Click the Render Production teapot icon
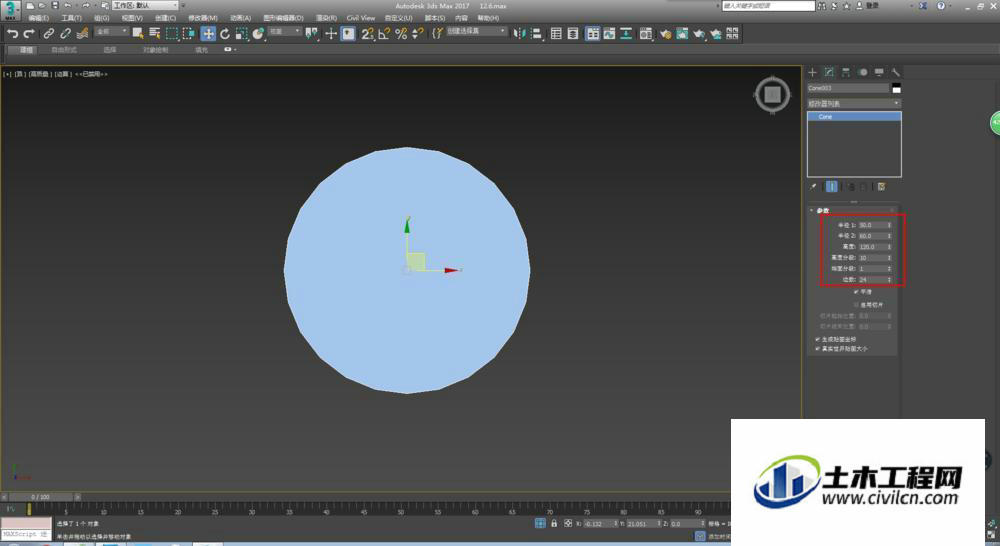 pyautogui.click(x=700, y=34)
